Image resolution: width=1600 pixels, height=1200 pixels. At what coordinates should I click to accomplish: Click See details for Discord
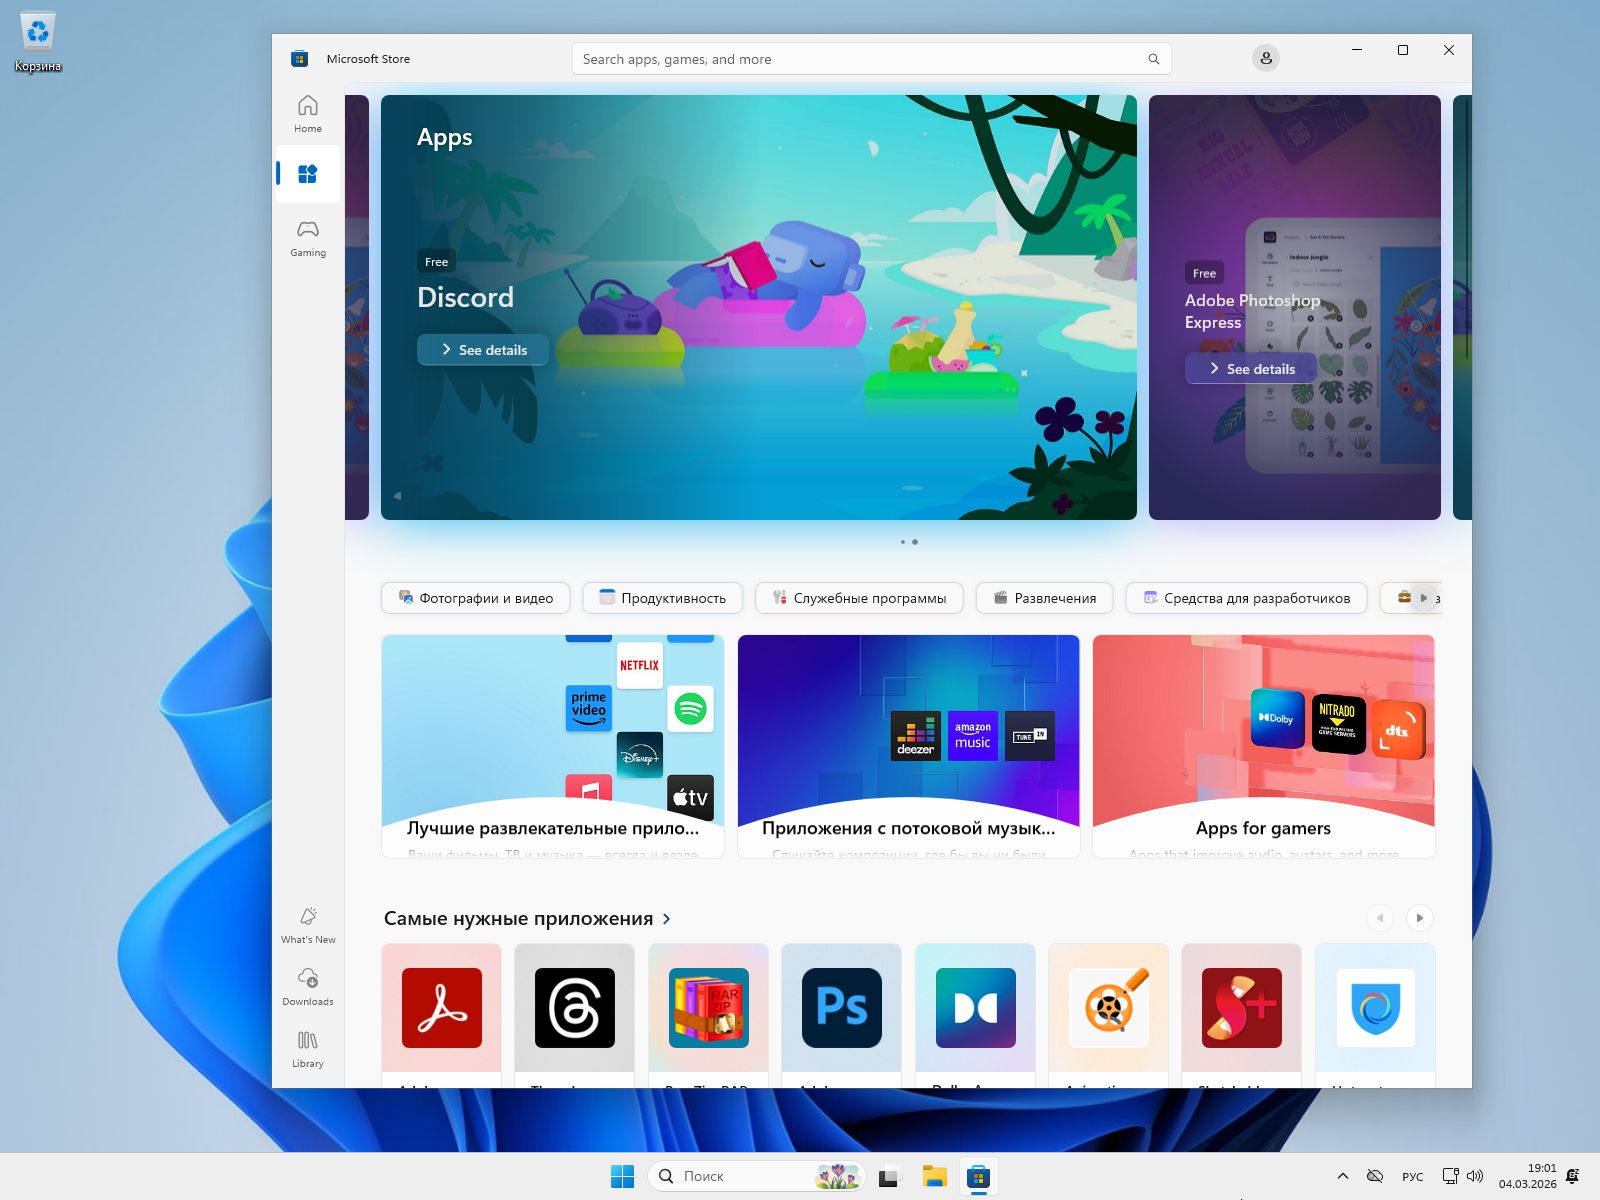click(483, 349)
